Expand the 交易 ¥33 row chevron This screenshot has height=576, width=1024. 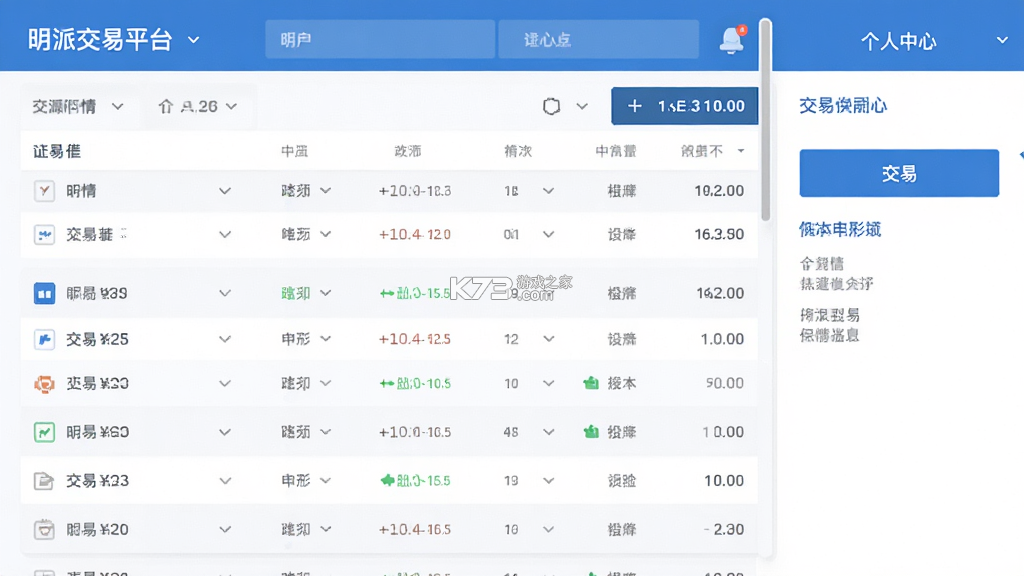(225, 481)
